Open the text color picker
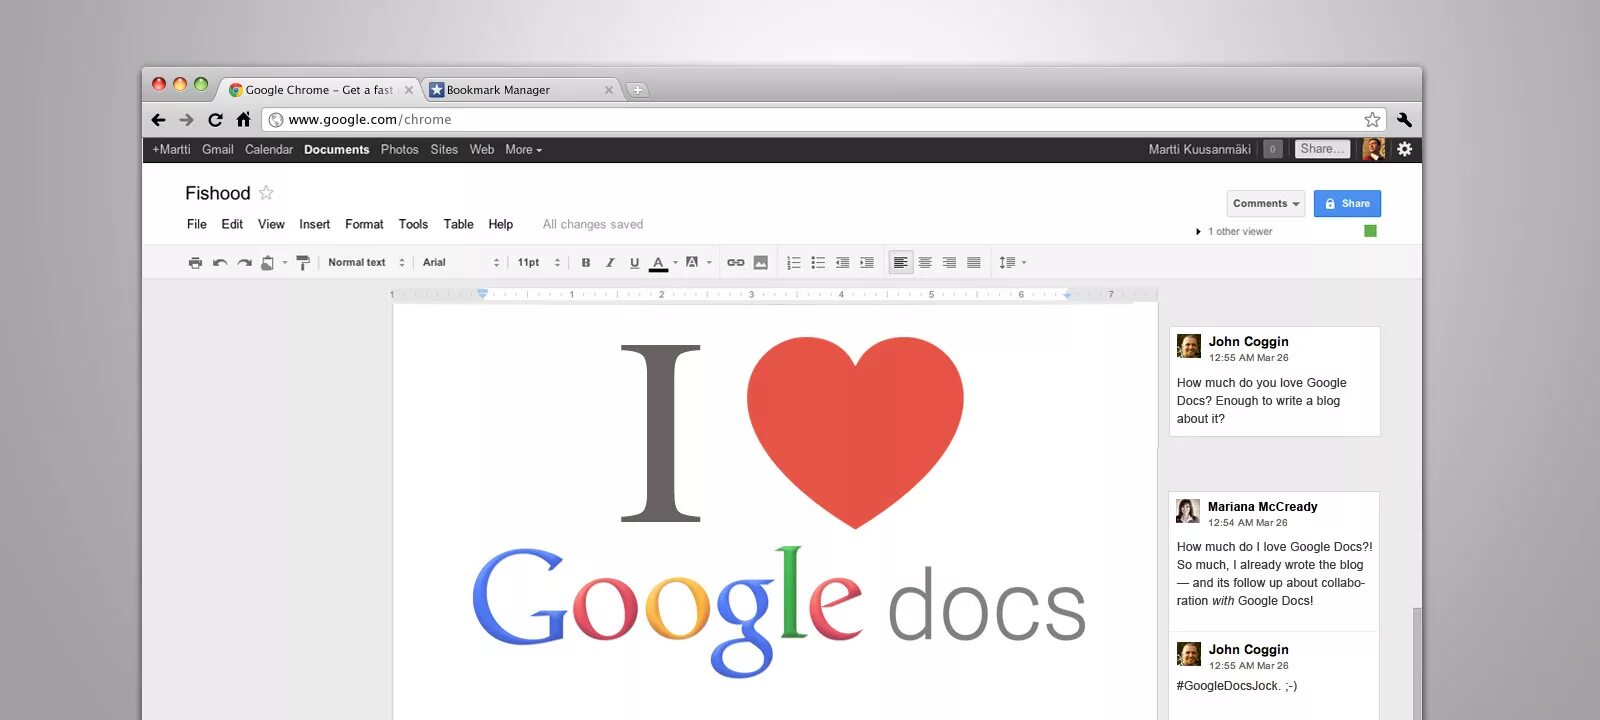The width and height of the screenshot is (1600, 720). pyautogui.click(x=659, y=263)
